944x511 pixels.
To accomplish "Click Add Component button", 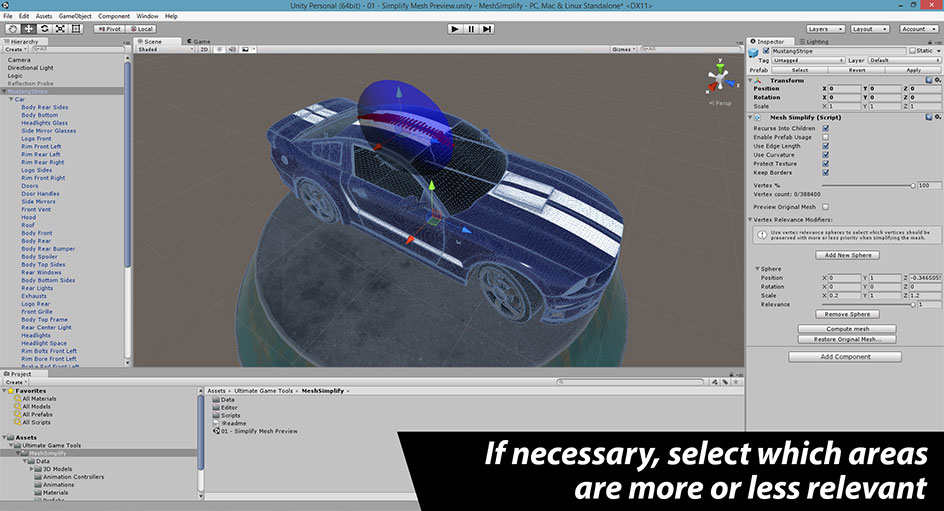I will (x=845, y=357).
